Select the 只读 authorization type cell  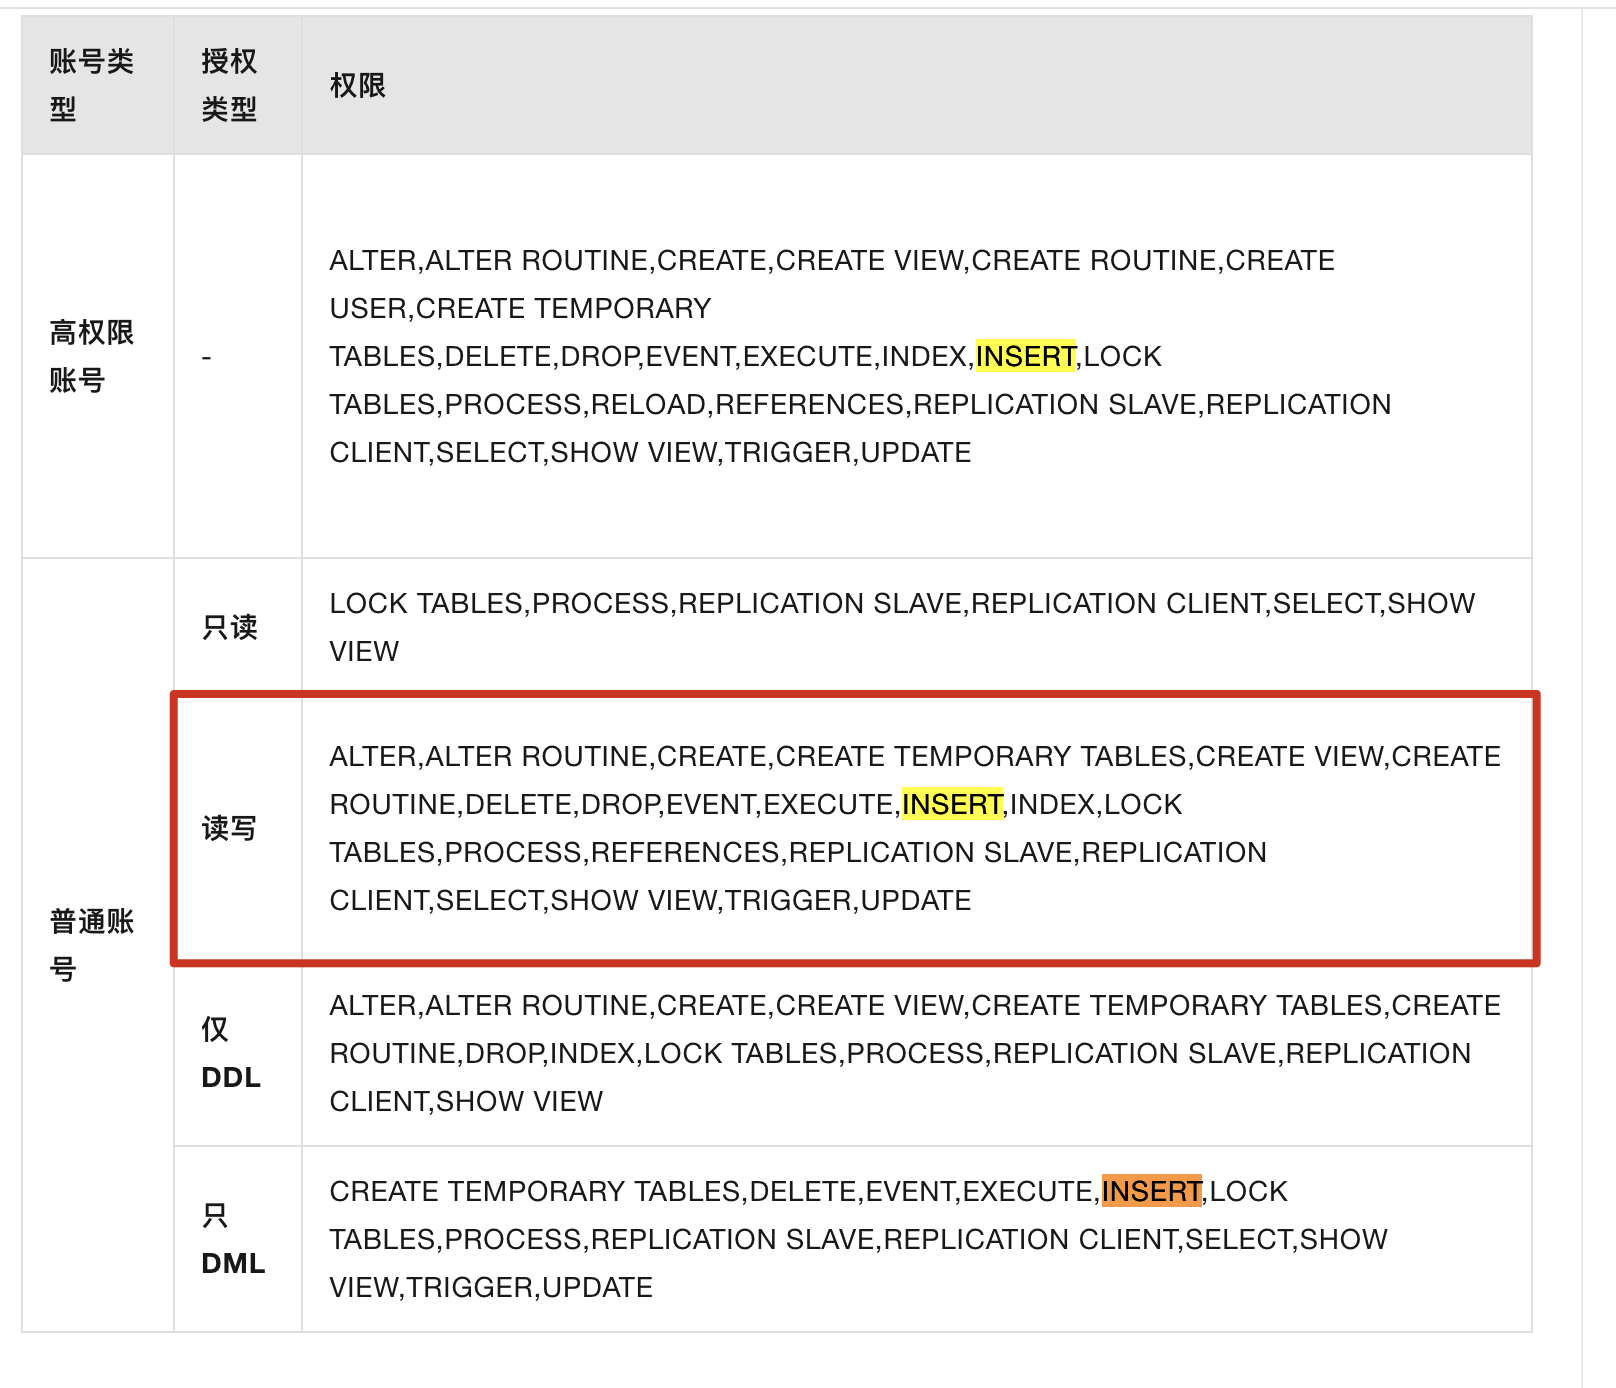[230, 627]
